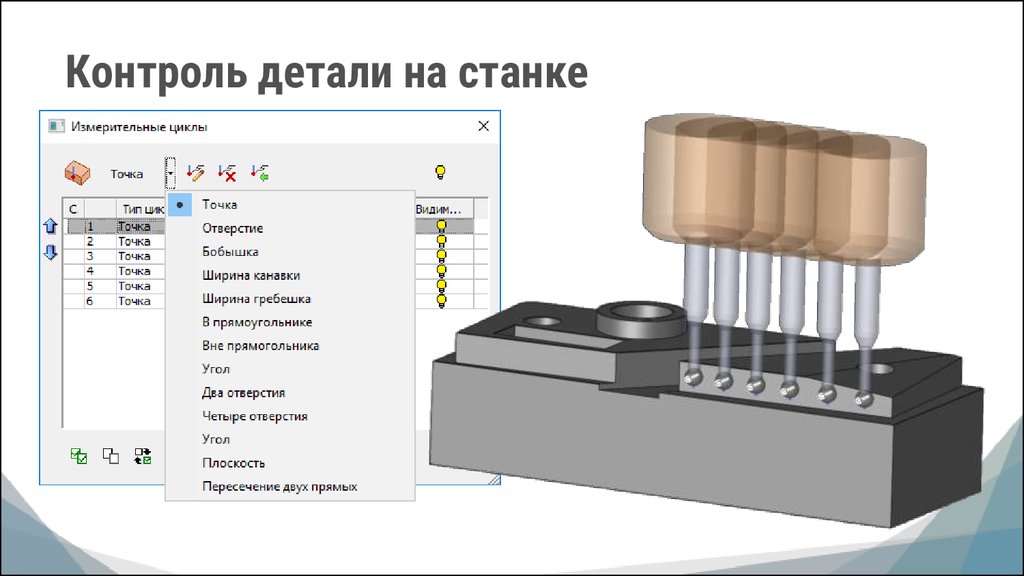Click the edit cycle pencil icon
Image resolution: width=1024 pixels, height=576 pixels.
[x=196, y=173]
